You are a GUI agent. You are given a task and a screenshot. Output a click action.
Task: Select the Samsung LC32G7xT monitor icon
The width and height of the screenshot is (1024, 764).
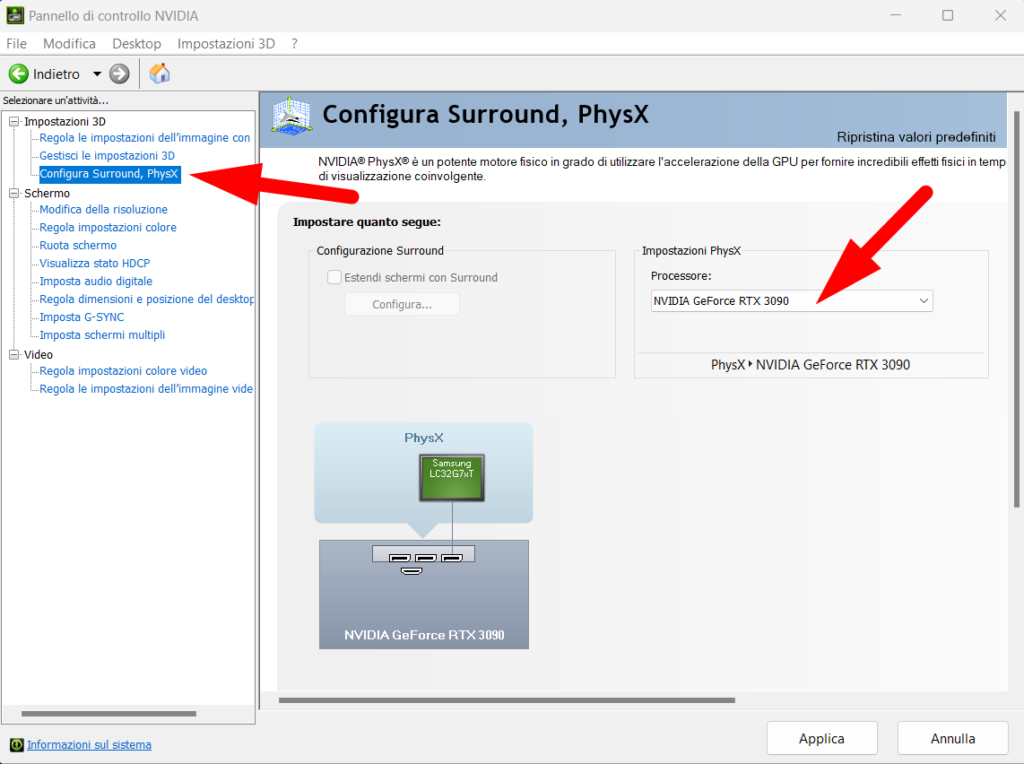[452, 477]
